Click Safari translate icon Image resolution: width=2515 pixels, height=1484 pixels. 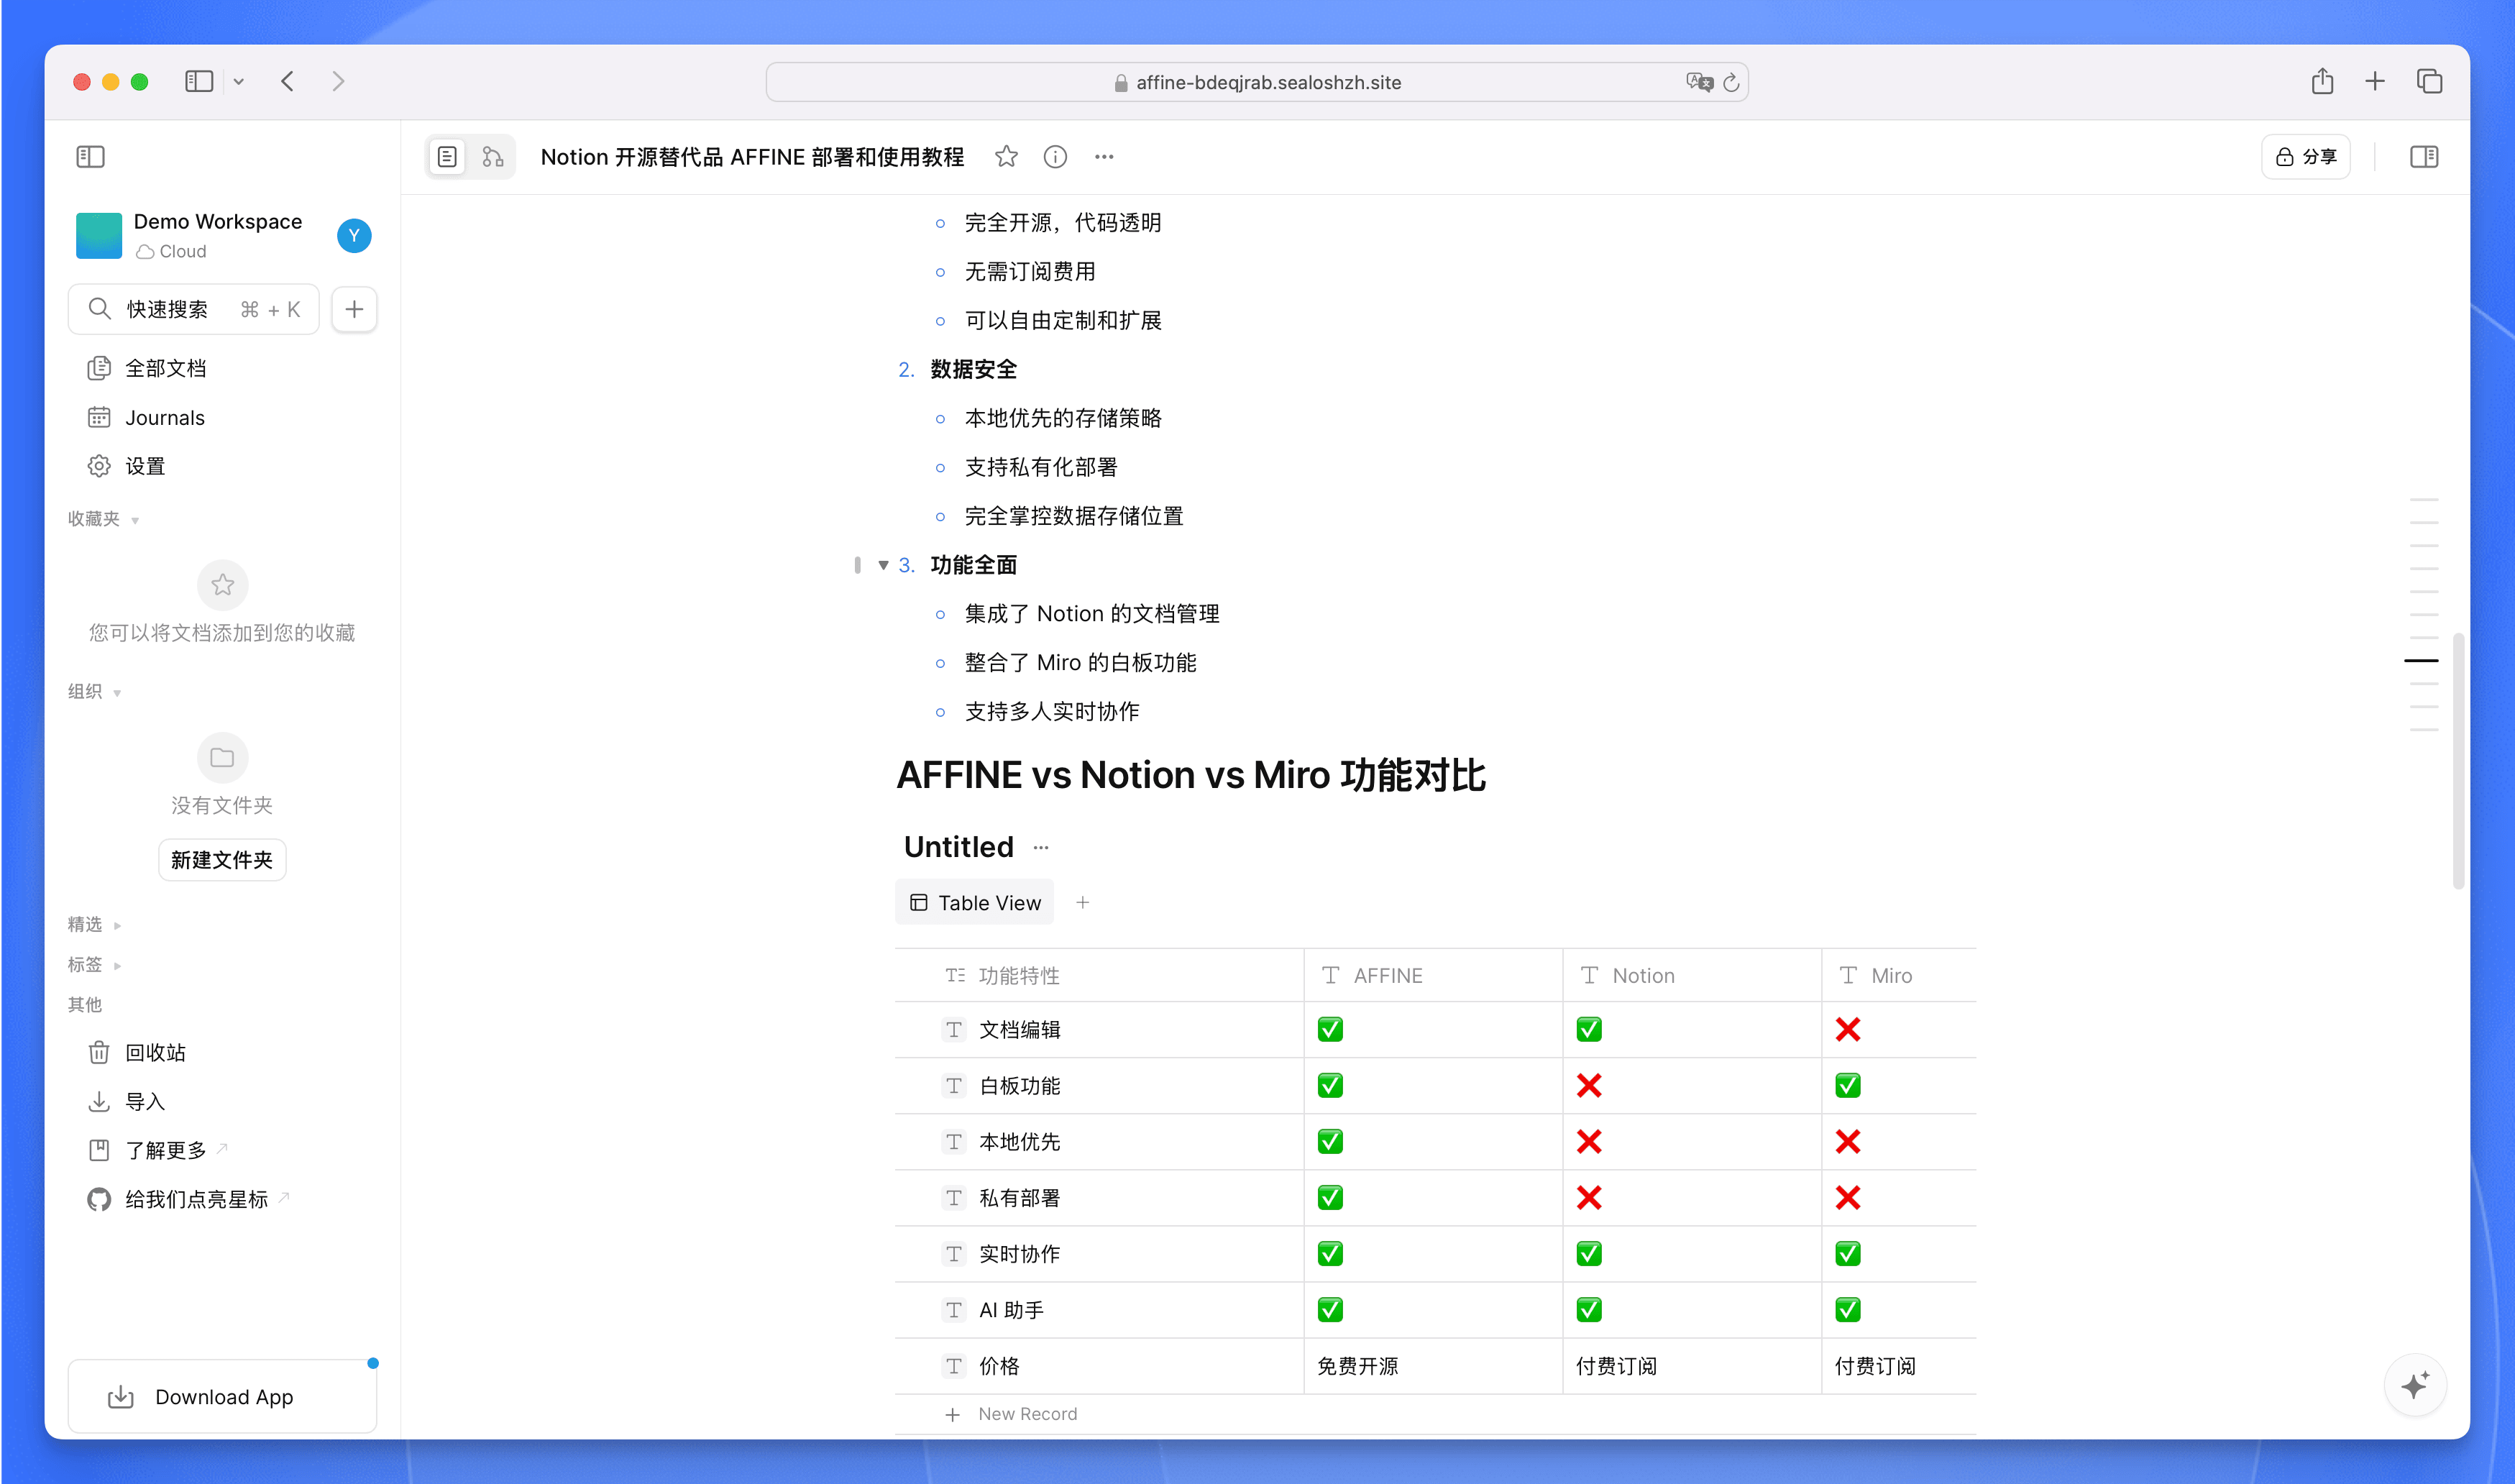click(x=1699, y=82)
